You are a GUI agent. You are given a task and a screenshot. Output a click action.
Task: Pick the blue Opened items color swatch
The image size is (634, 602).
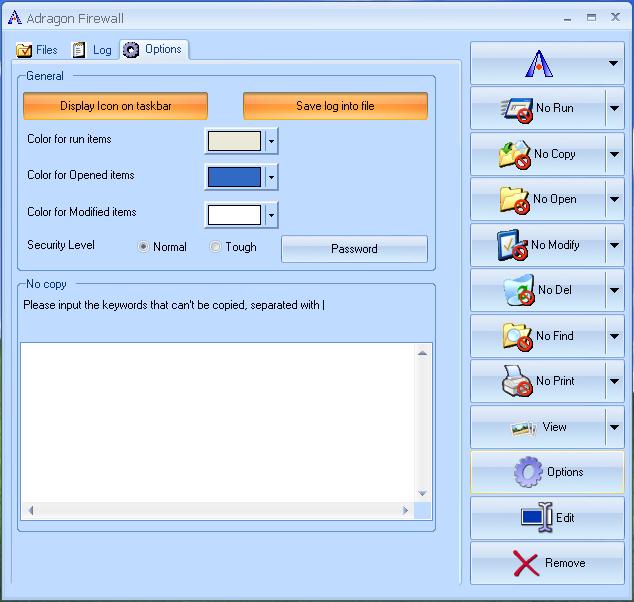pyautogui.click(x=234, y=177)
